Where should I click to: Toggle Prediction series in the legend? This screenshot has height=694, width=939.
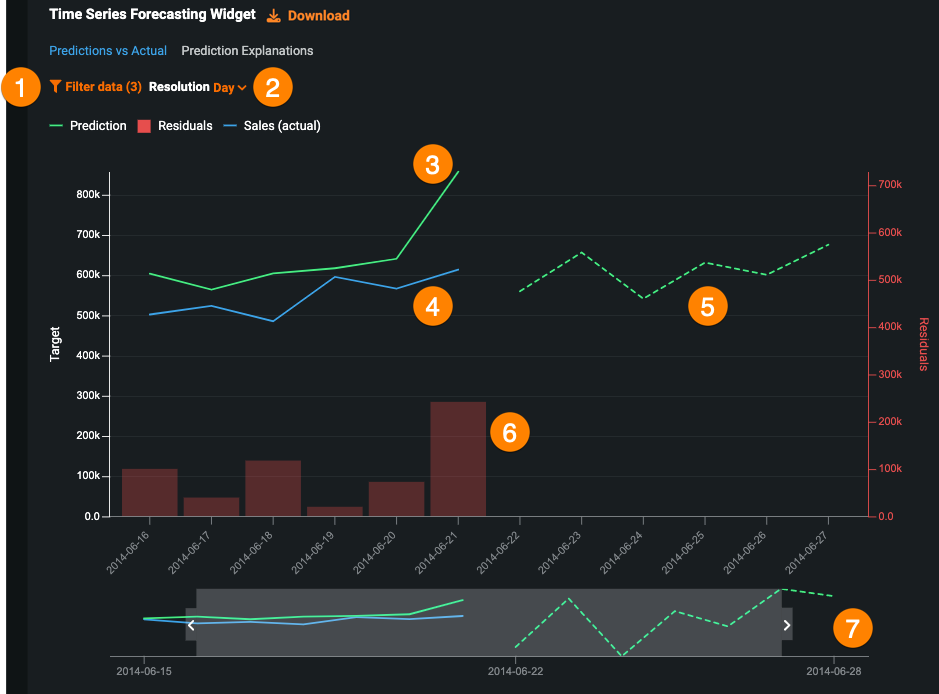[x=88, y=126]
